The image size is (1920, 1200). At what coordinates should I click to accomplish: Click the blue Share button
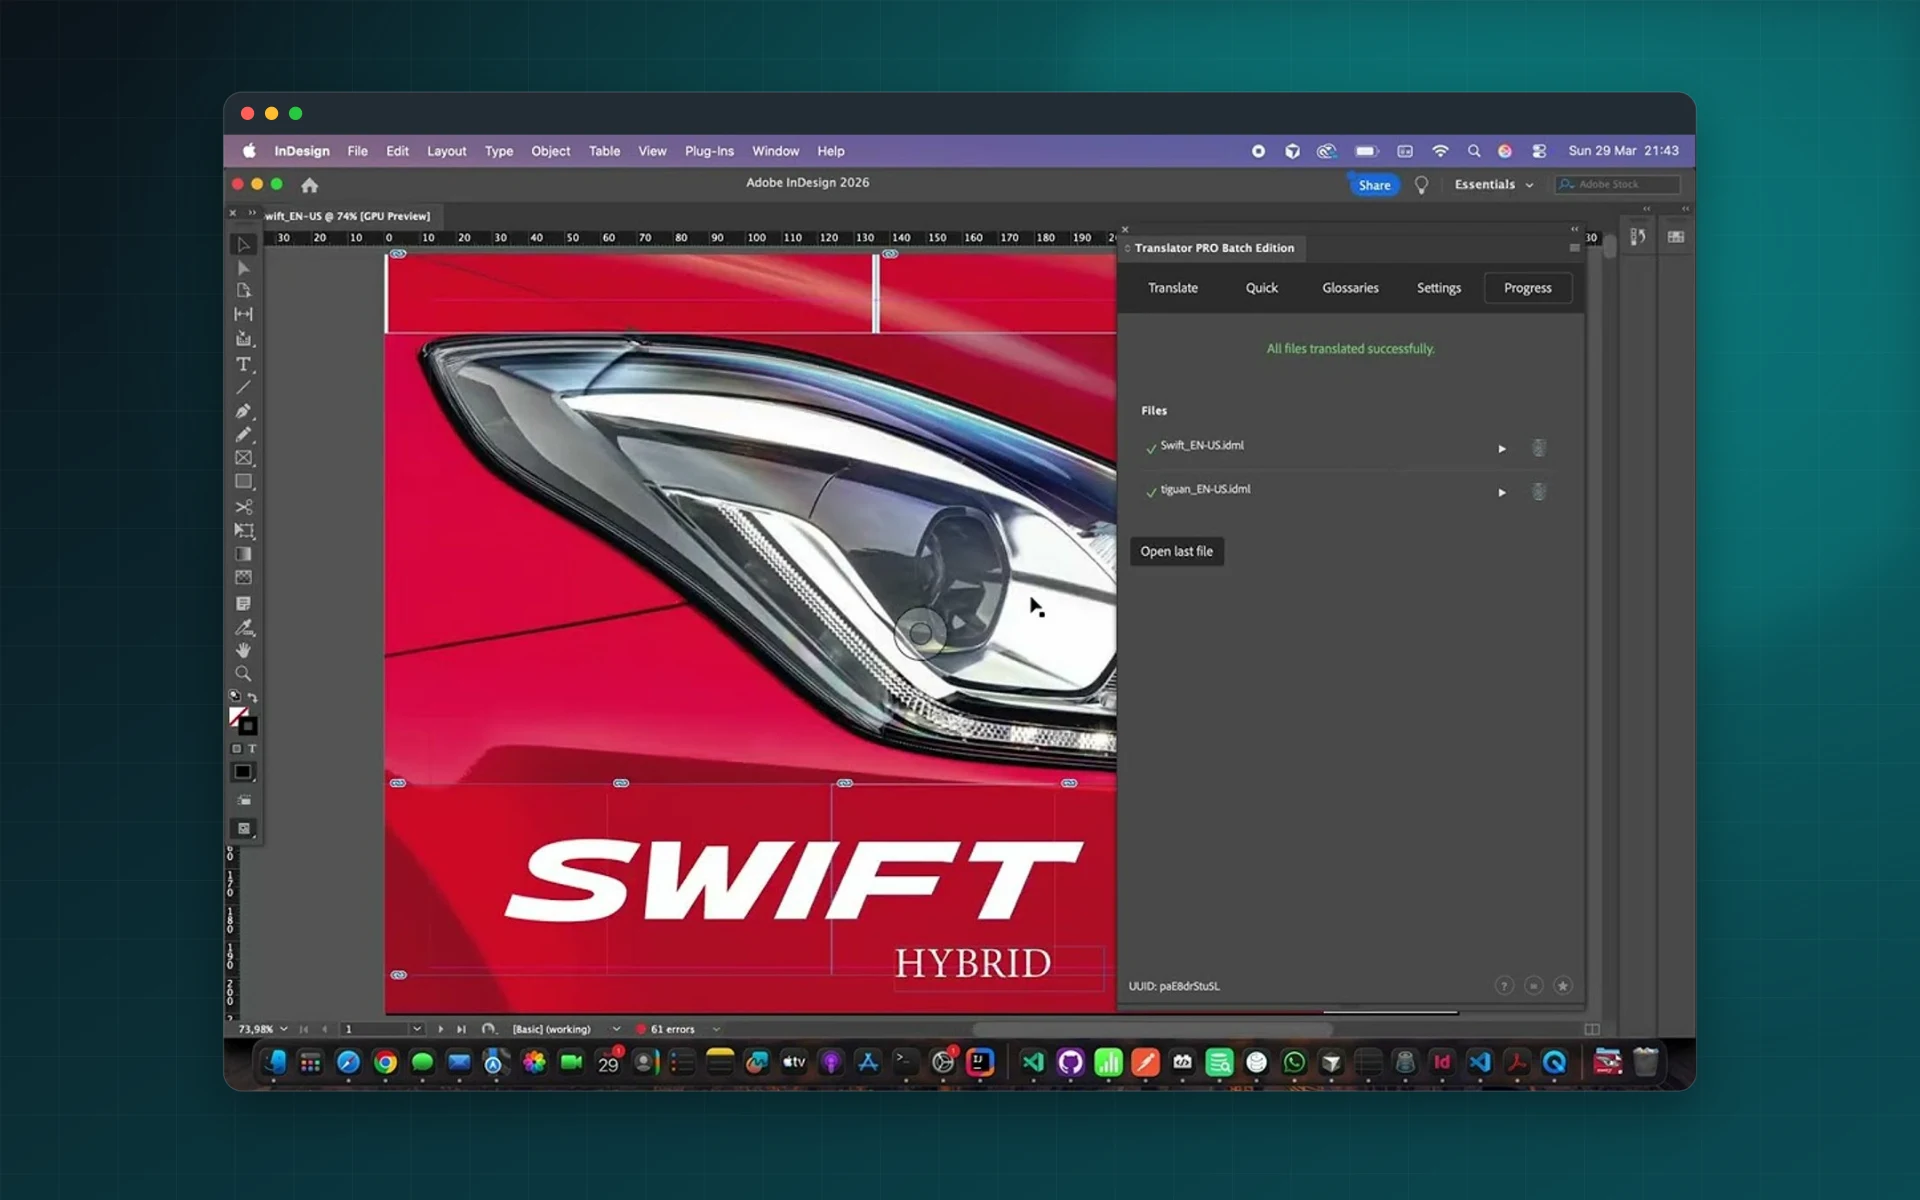click(x=1374, y=185)
